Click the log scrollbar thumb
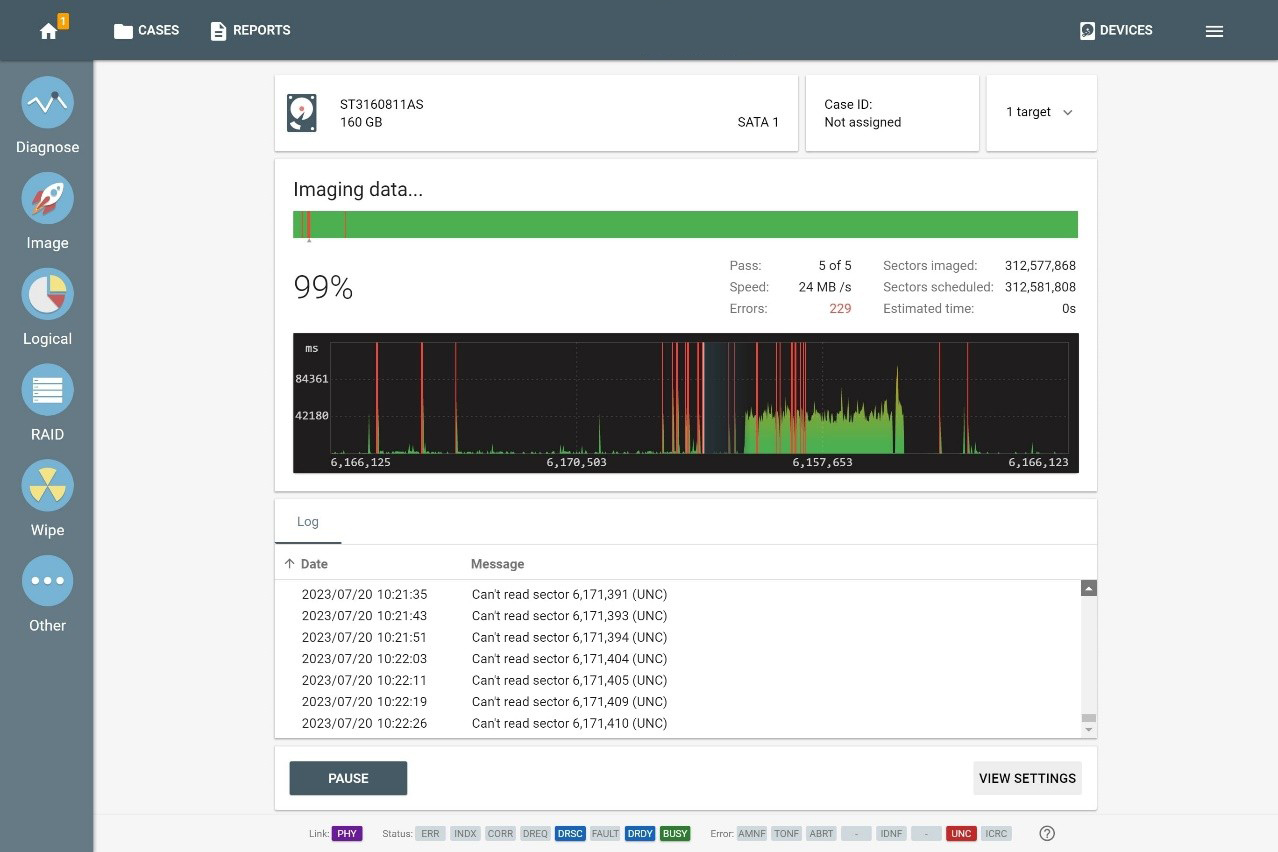Image resolution: width=1278 pixels, height=852 pixels. coord(1089,718)
